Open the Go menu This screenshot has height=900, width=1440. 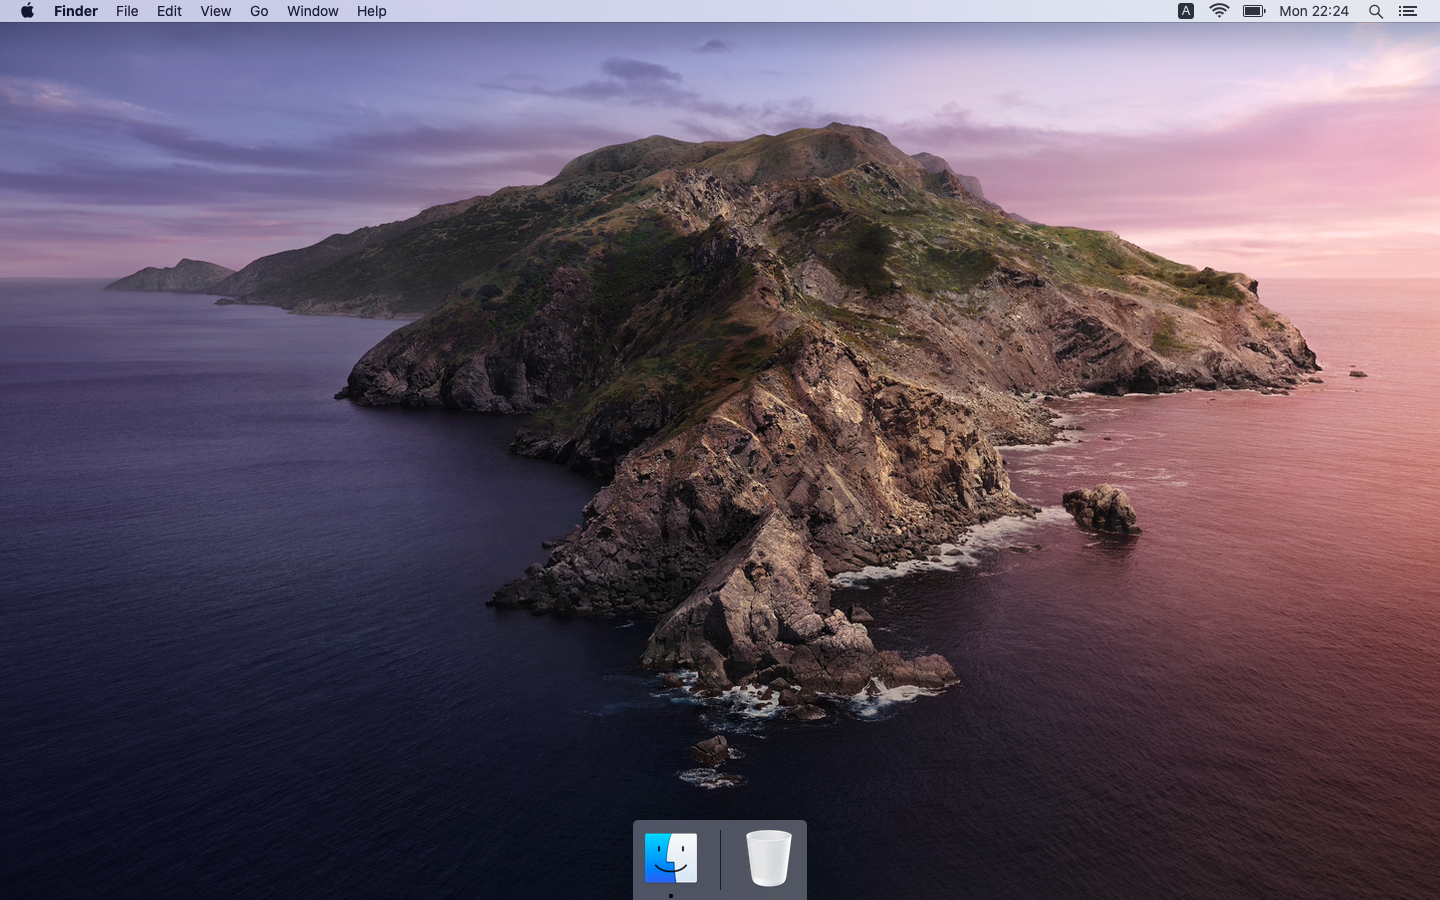259,11
